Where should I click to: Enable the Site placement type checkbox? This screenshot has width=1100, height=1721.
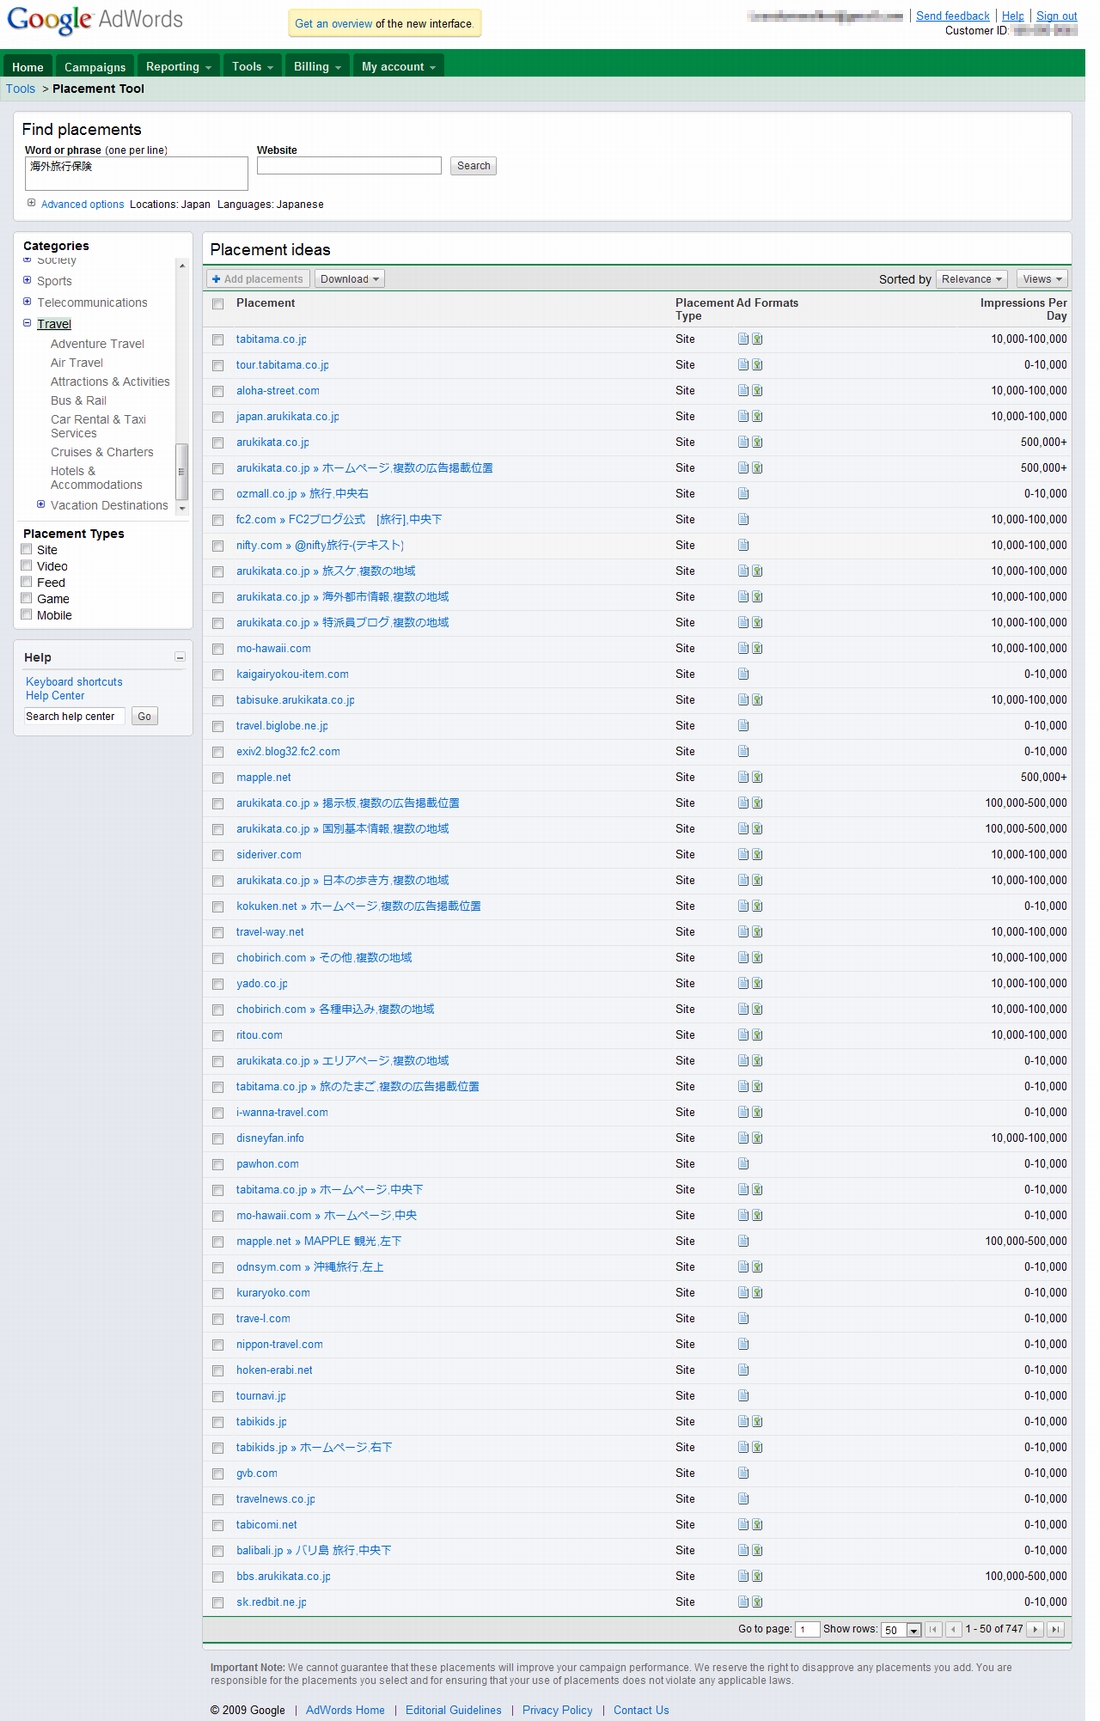[27, 549]
